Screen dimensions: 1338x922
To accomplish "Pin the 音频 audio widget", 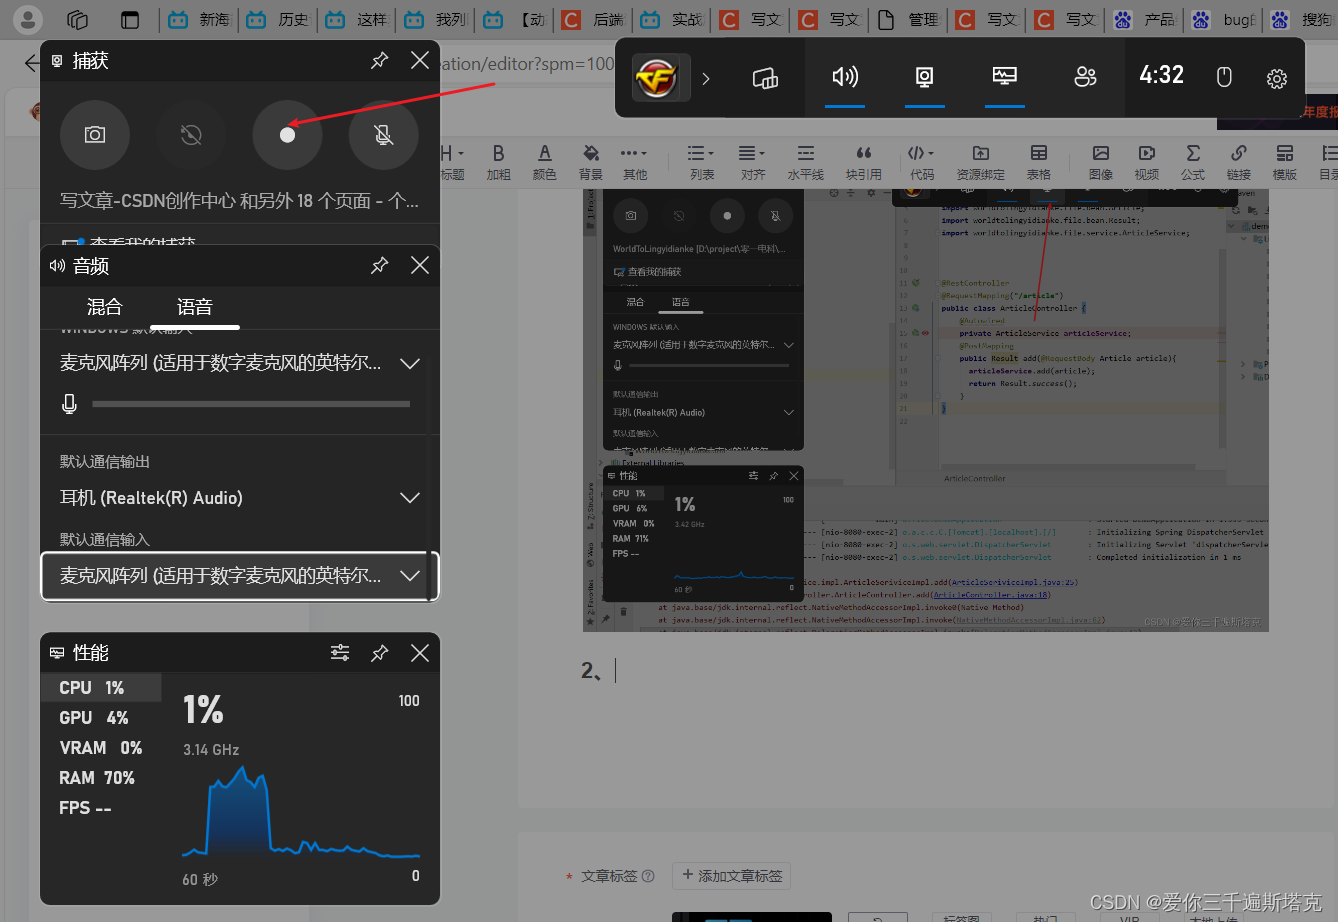I will 379,265.
